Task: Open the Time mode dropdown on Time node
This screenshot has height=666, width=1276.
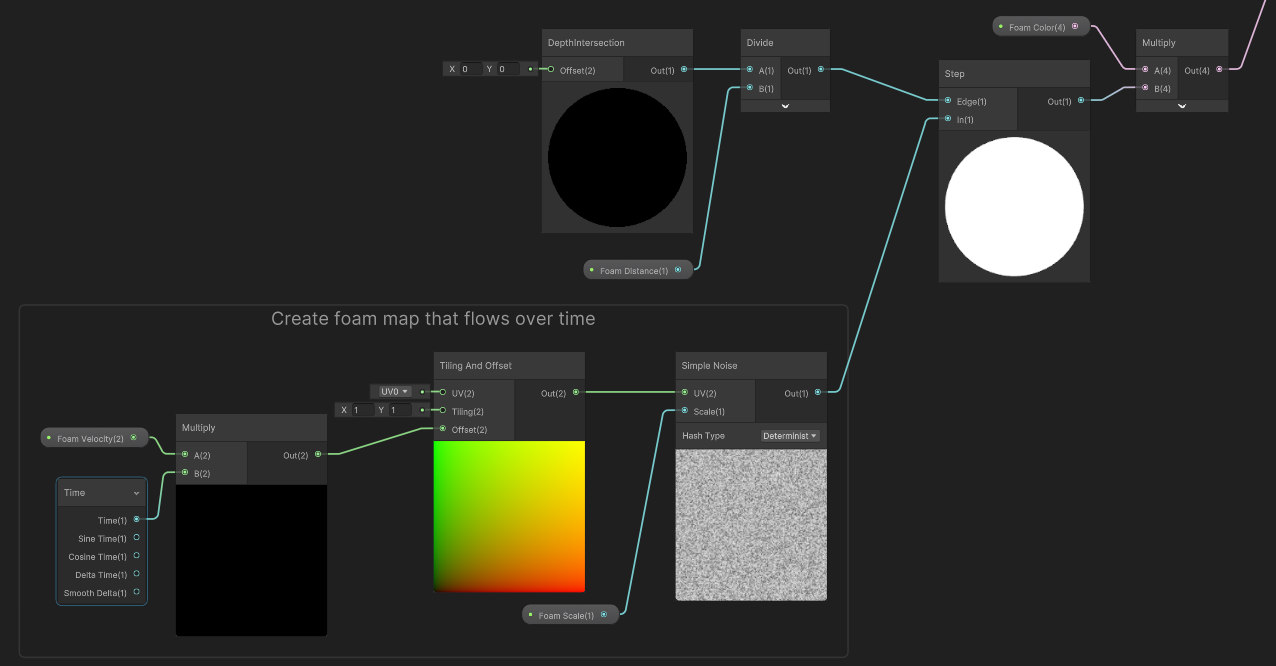Action: 136,492
